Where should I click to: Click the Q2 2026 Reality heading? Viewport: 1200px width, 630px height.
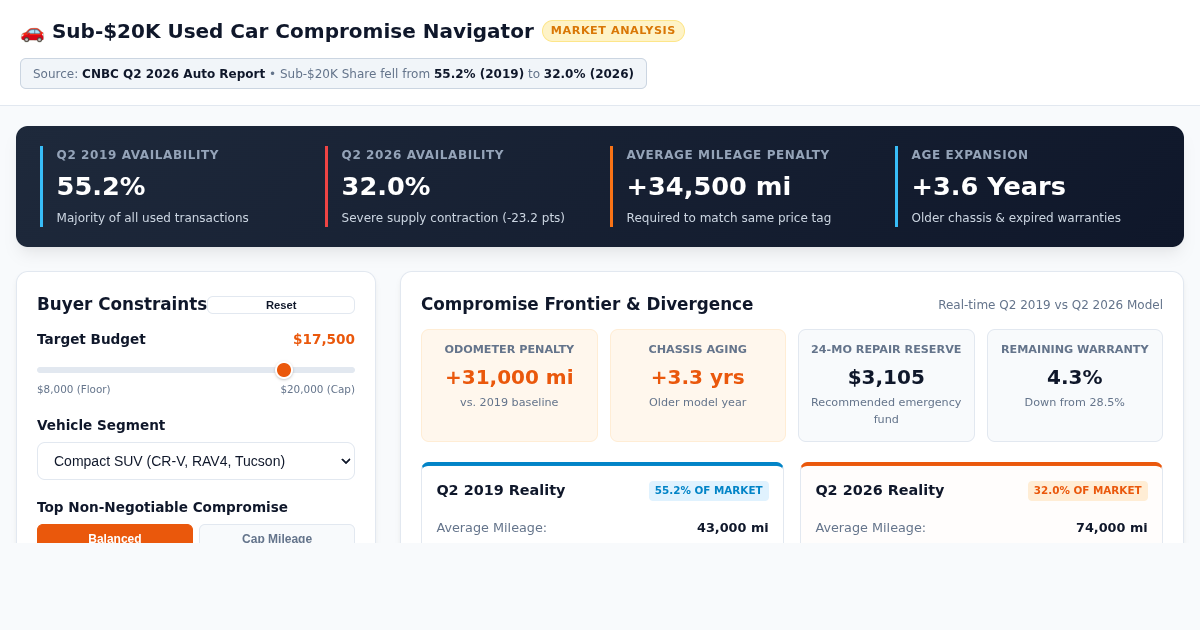pos(880,490)
